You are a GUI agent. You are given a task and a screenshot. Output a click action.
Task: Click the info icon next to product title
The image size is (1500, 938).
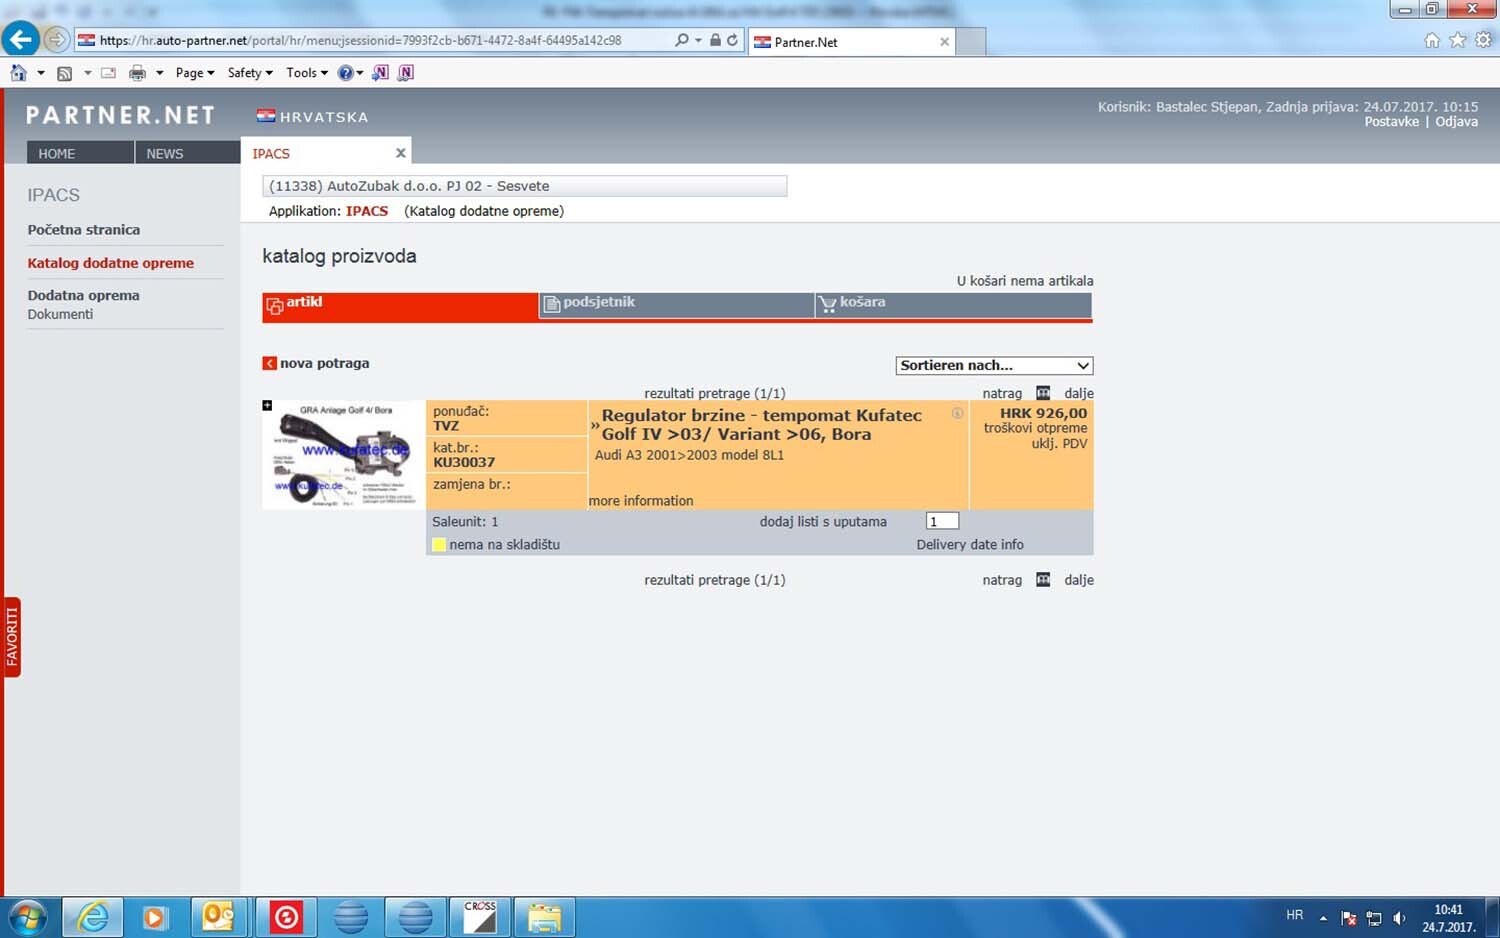click(957, 413)
